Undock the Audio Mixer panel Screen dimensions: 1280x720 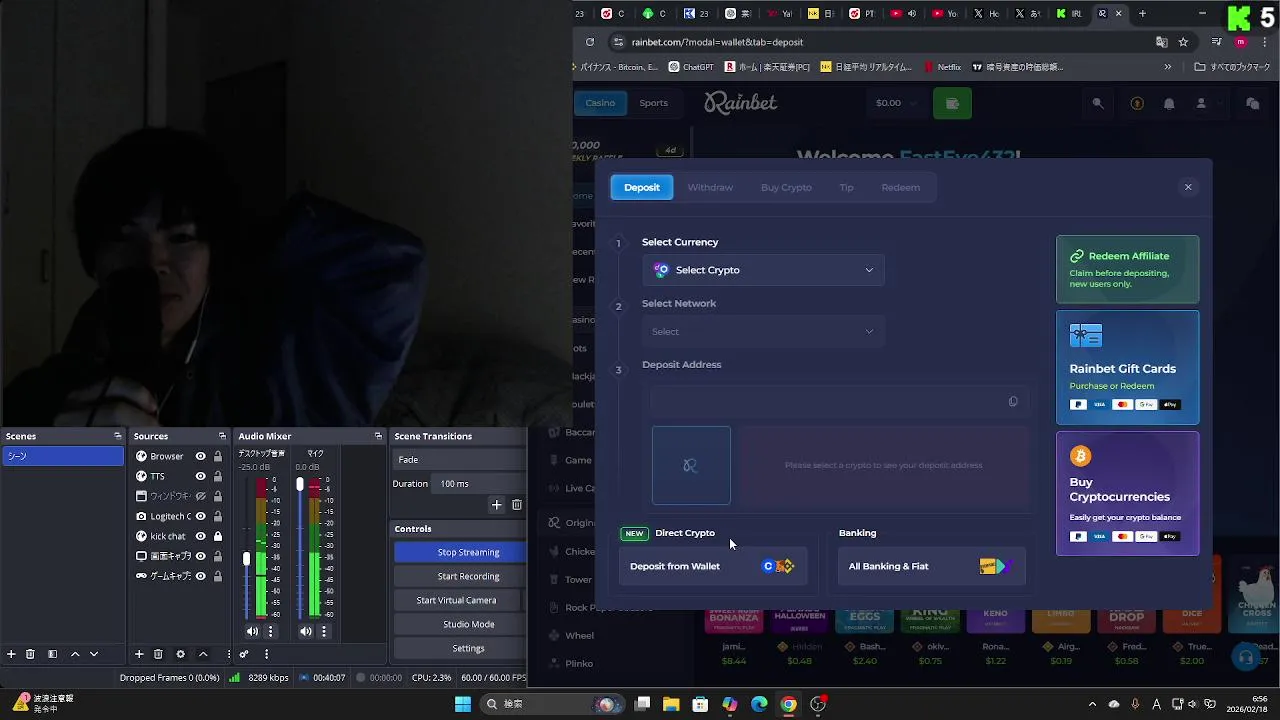tap(378, 436)
